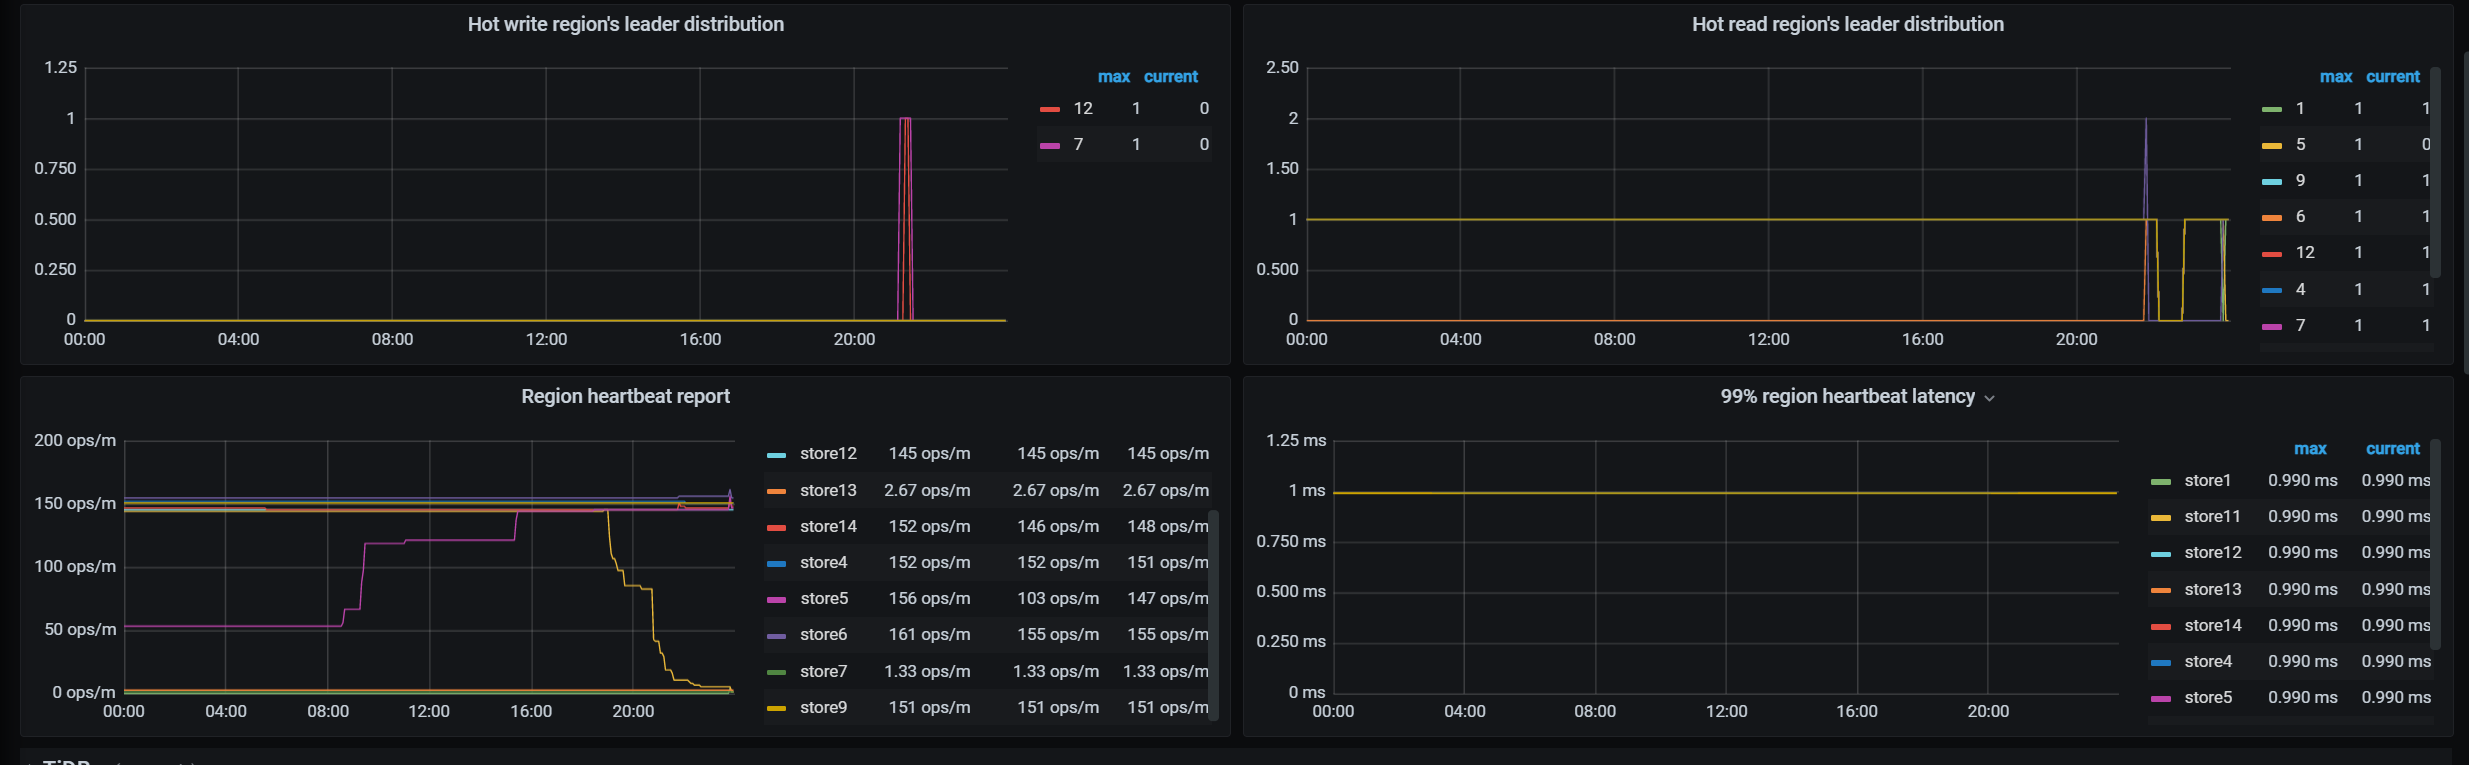
Task: Click the blue line icon for series 4
Action: pos(2272,291)
